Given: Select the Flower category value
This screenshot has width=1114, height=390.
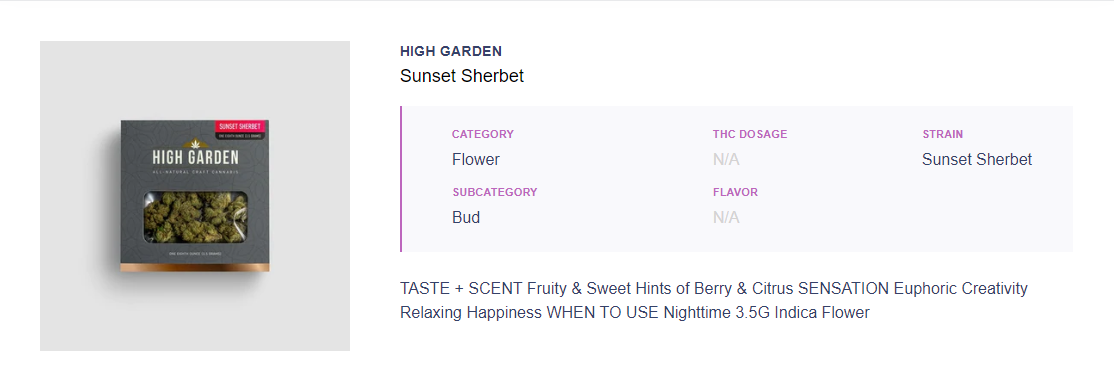Looking at the screenshot, I should (476, 160).
